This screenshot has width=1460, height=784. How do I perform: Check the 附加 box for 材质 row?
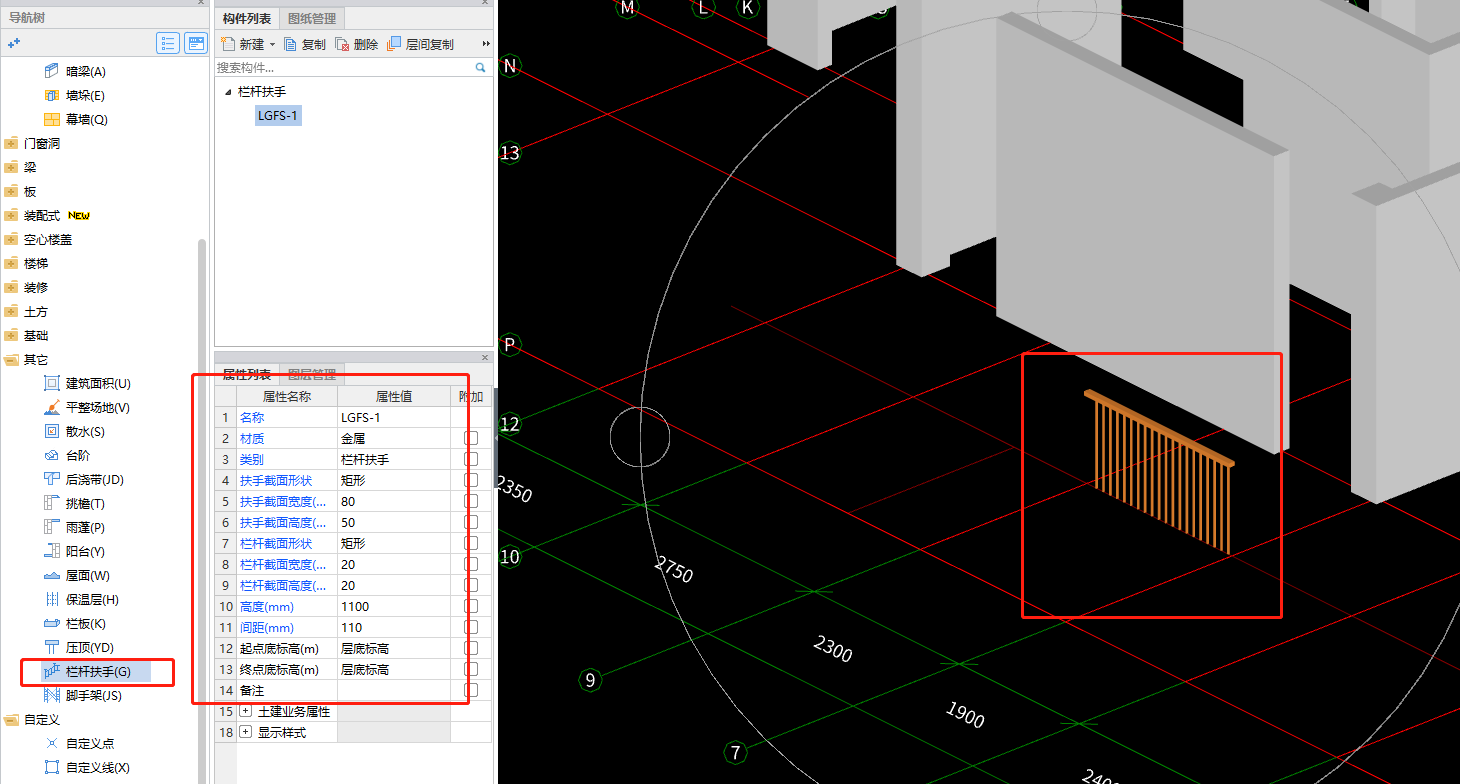tap(471, 438)
